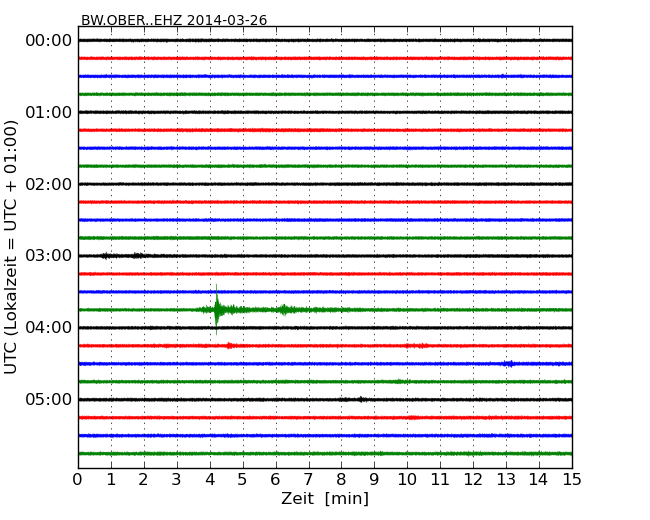Click the 03:00 time label
This screenshot has width=650, height=520.
tap(49, 256)
